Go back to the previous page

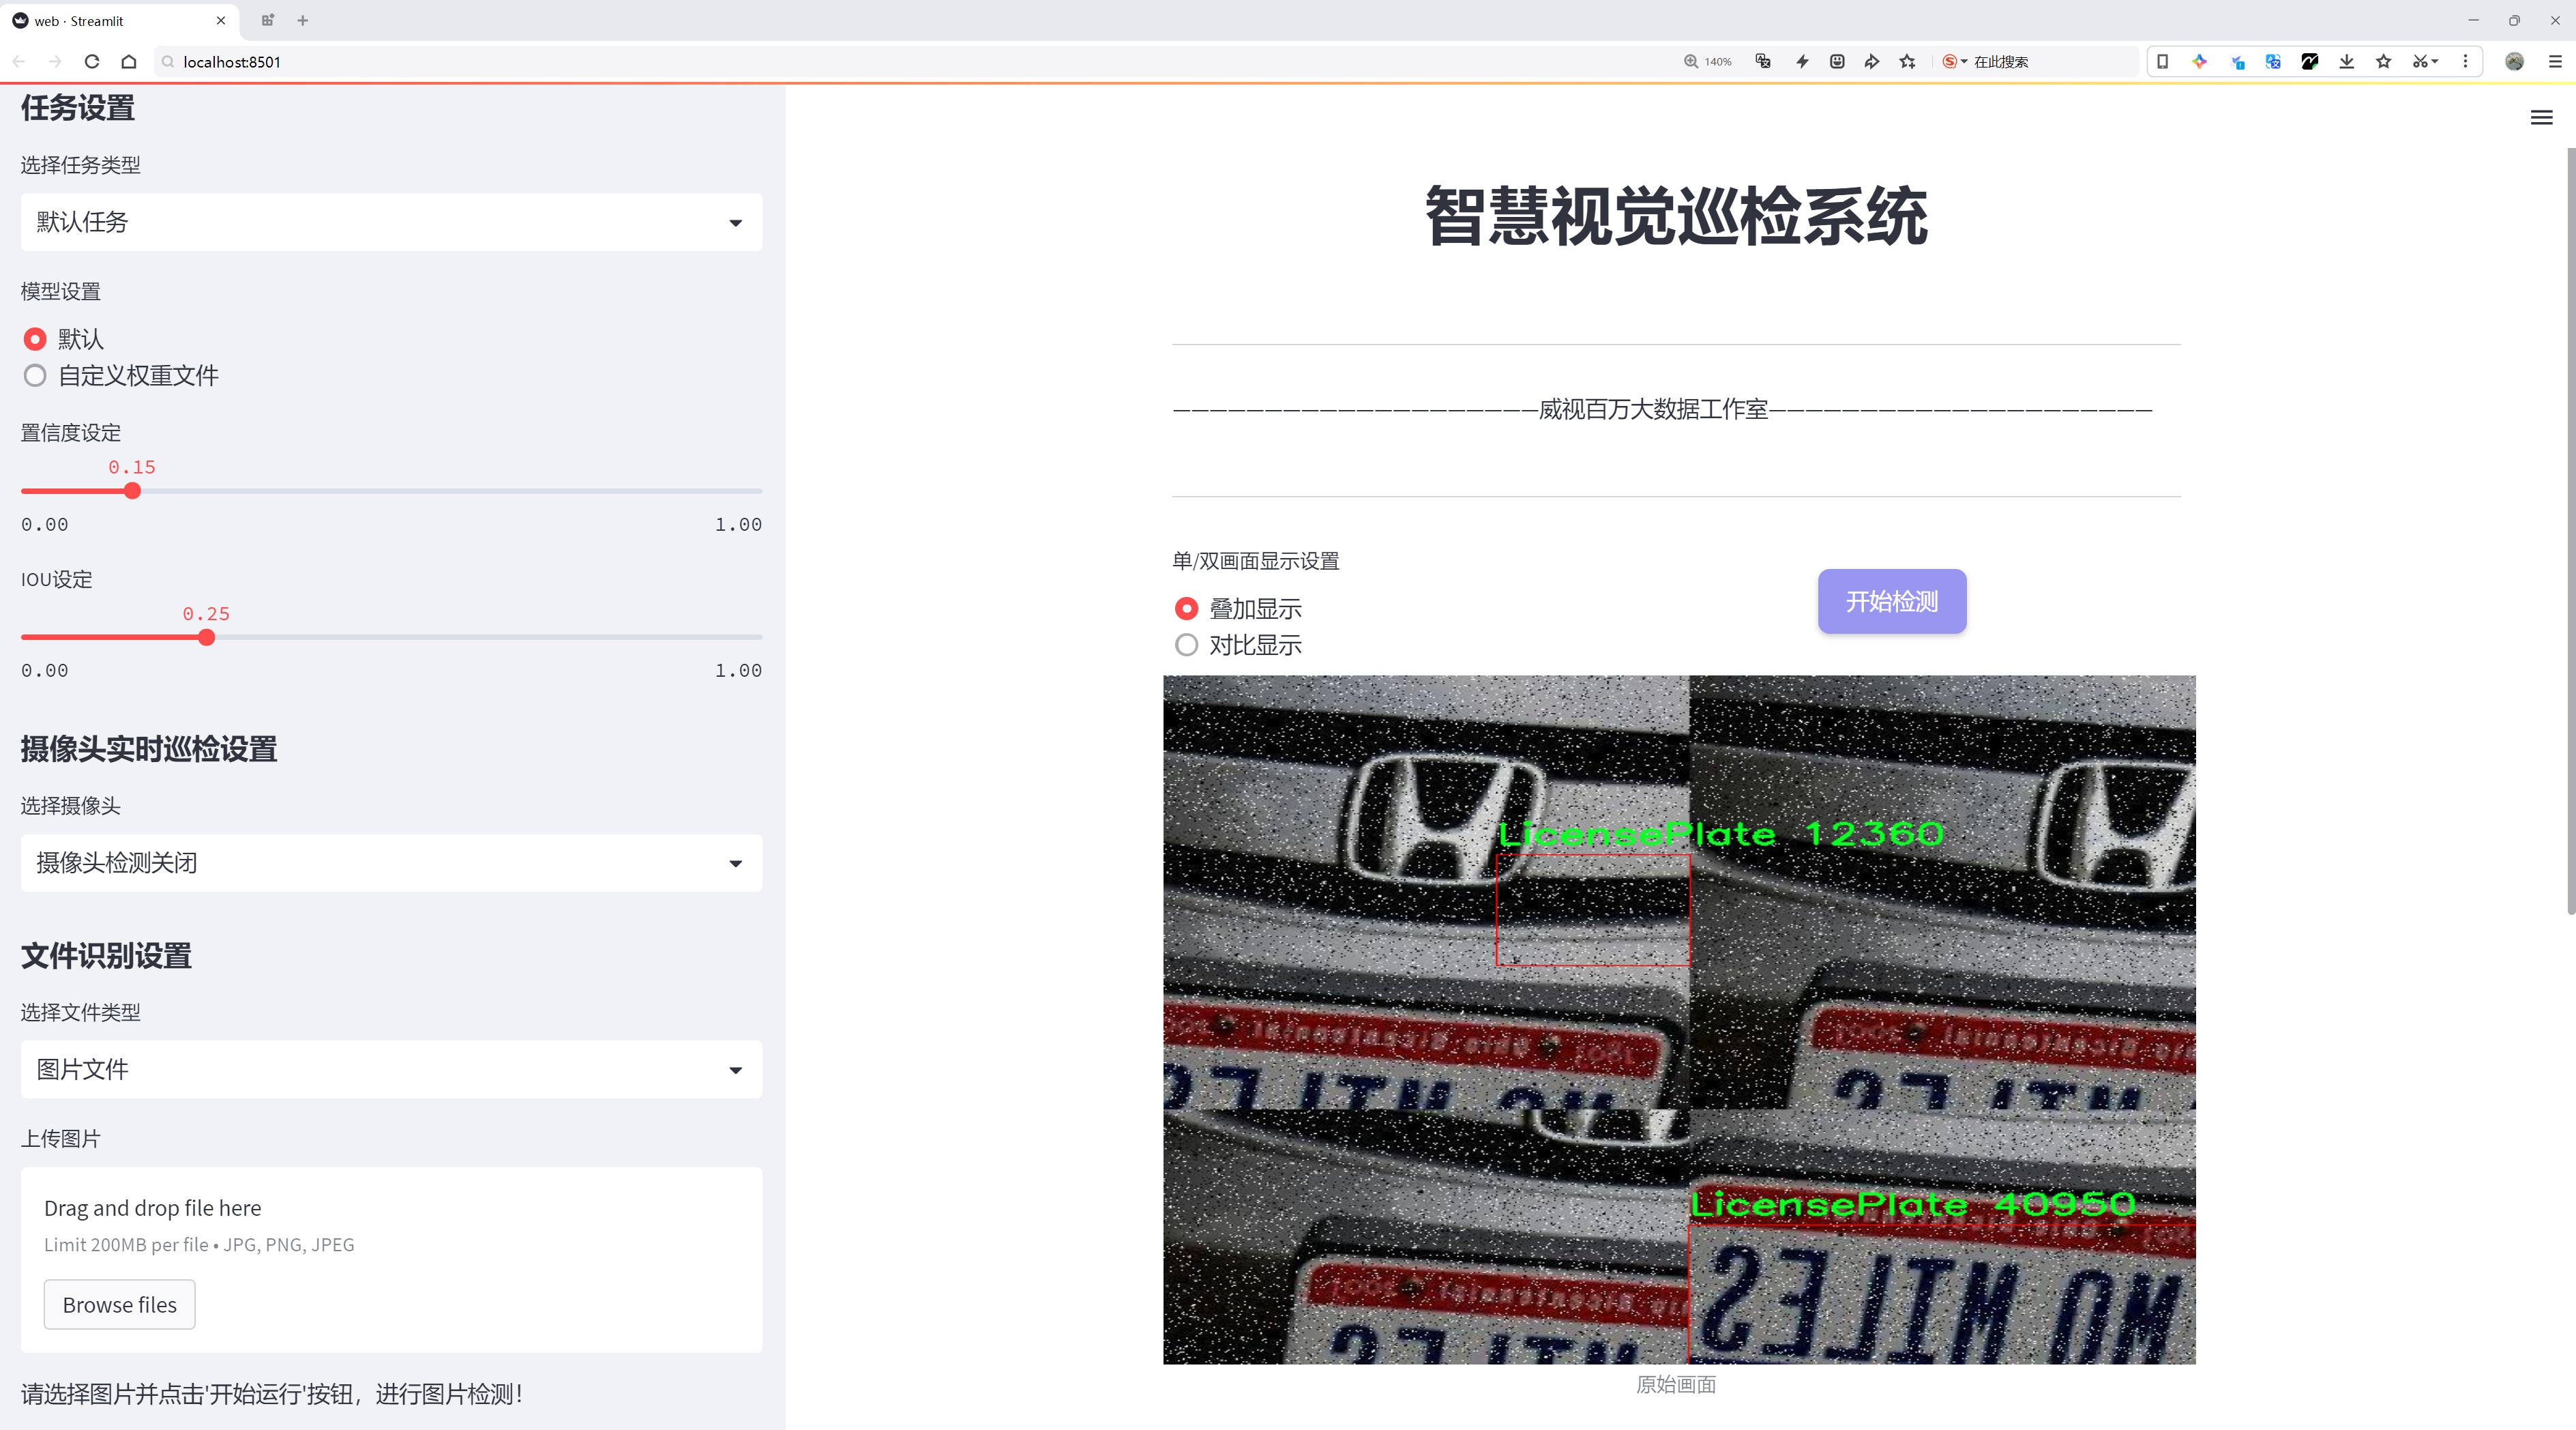(x=19, y=61)
